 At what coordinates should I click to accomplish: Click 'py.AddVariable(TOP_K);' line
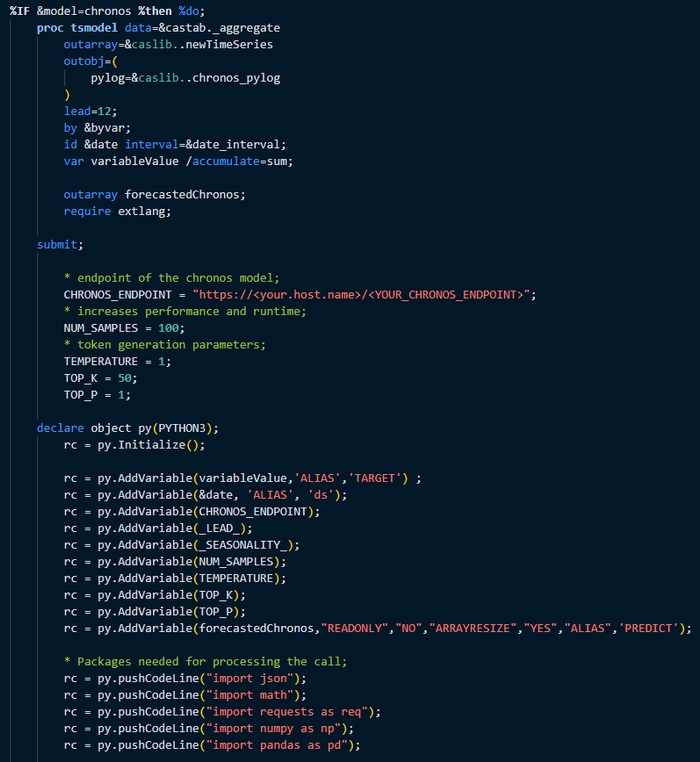click(155, 595)
